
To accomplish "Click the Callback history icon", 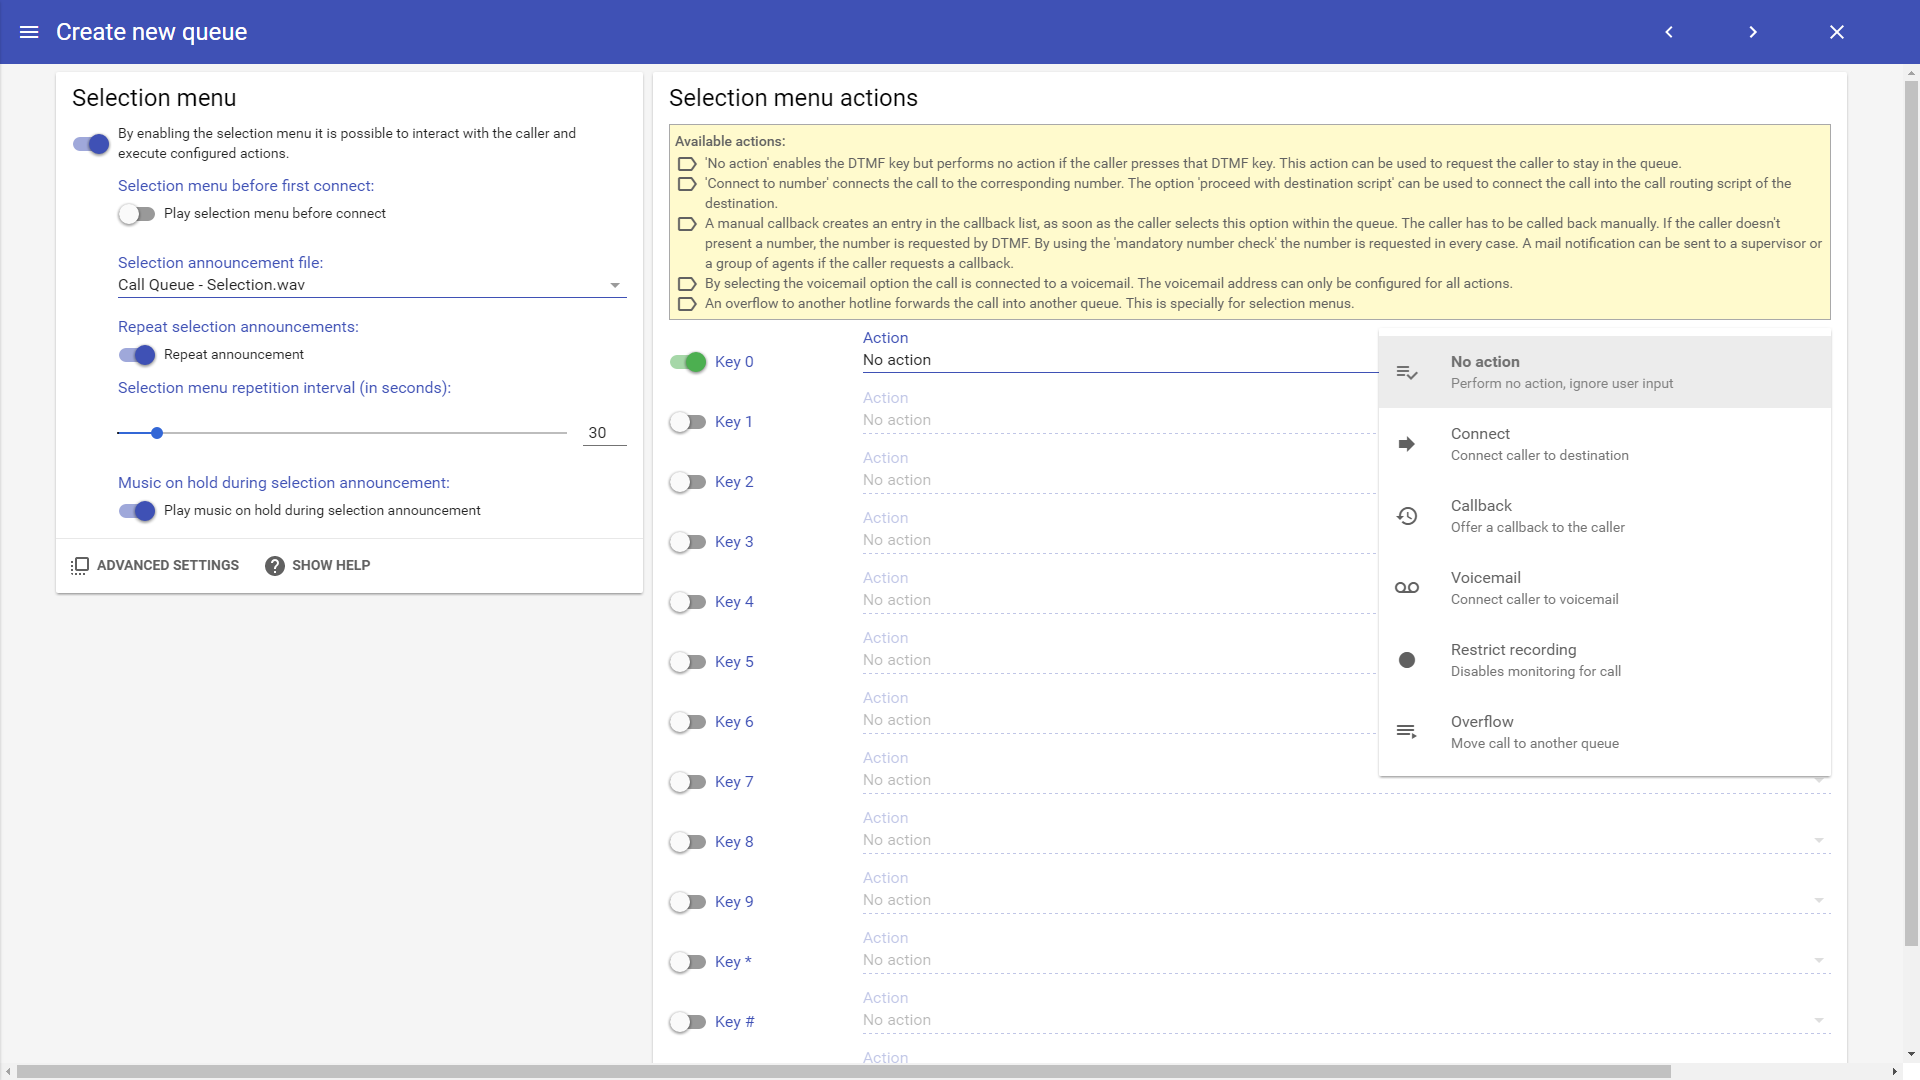I will 1406,516.
